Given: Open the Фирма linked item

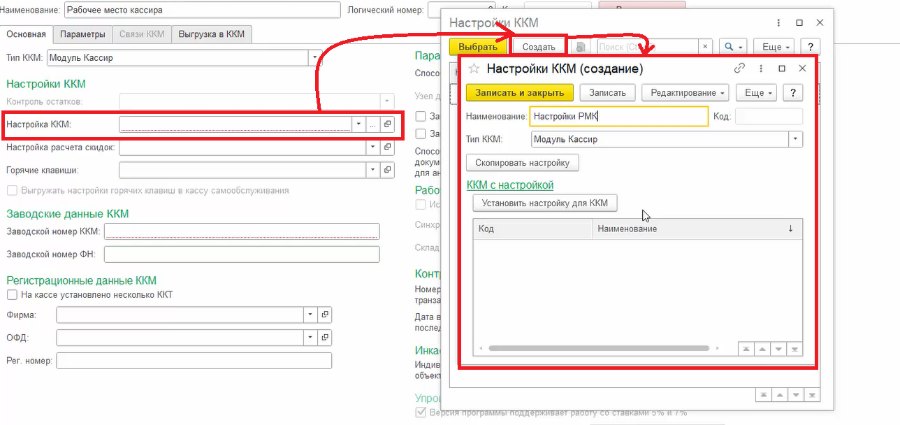Looking at the screenshot, I should click(325, 315).
